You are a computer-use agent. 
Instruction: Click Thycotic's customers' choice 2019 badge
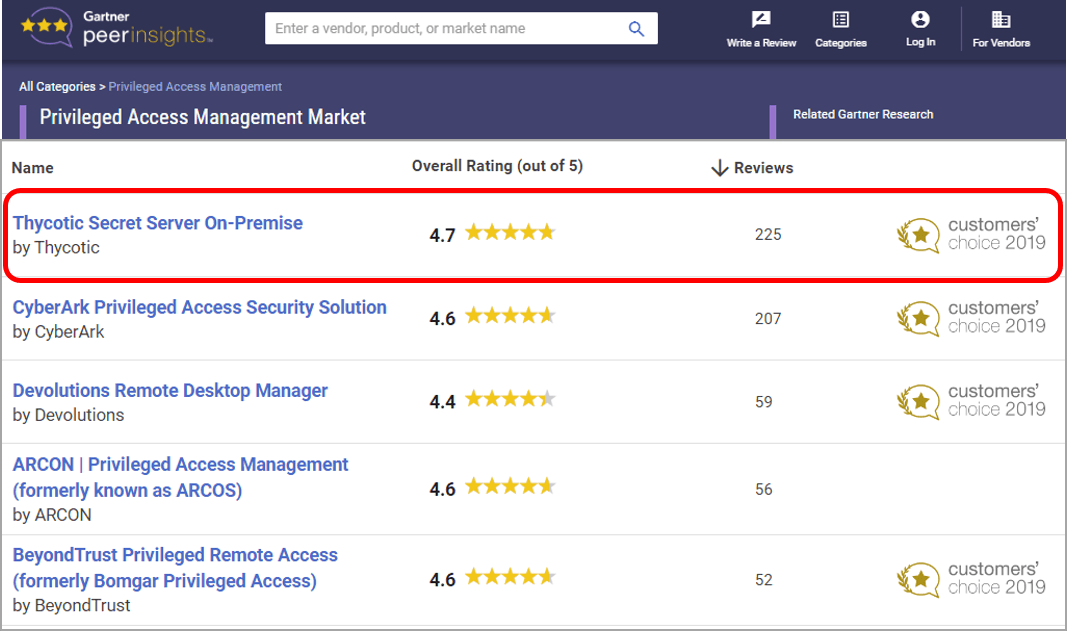click(x=971, y=234)
